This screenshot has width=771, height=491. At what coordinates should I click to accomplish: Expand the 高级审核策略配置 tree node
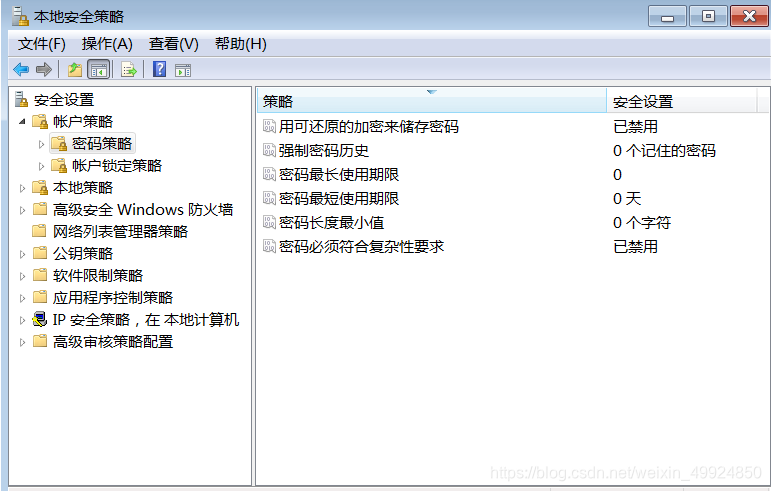[x=22, y=342]
